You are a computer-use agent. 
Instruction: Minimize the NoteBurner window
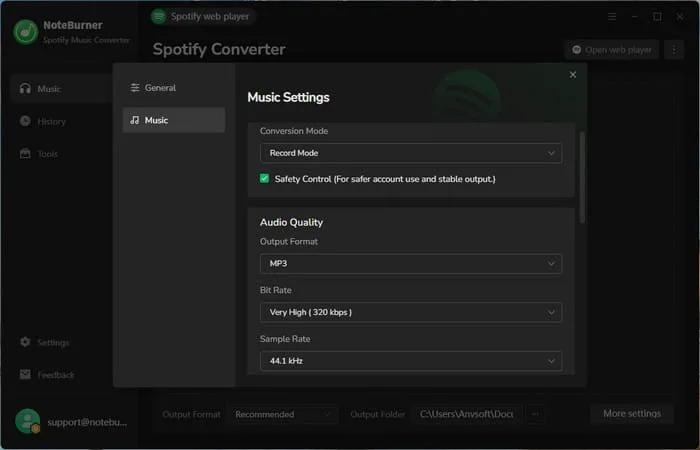(634, 17)
